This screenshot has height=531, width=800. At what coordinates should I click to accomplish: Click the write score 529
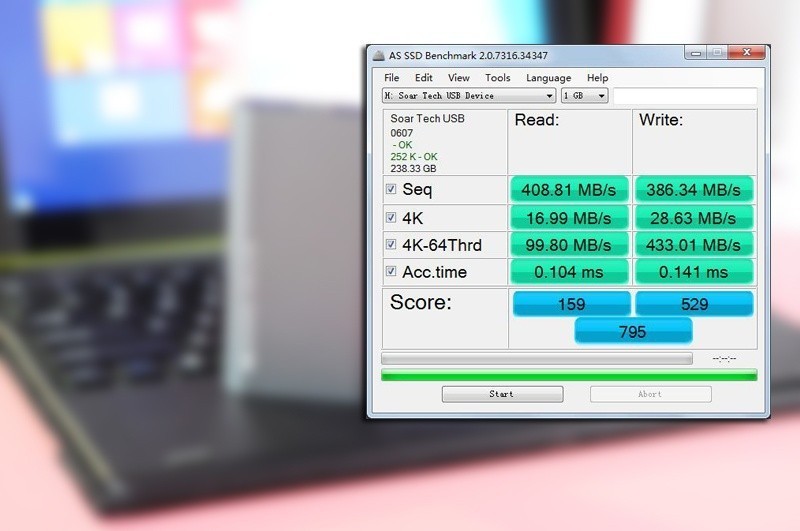pos(694,304)
